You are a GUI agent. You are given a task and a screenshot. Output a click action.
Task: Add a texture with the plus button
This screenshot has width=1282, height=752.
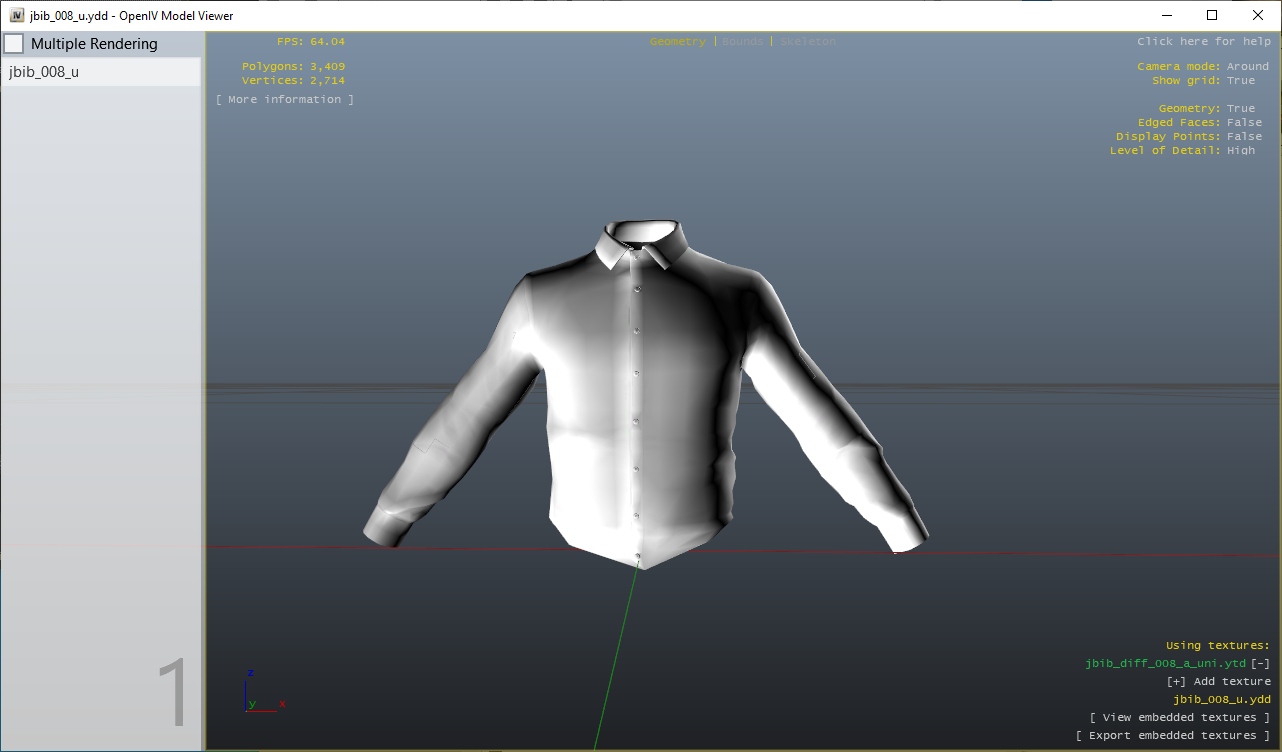coord(1174,681)
